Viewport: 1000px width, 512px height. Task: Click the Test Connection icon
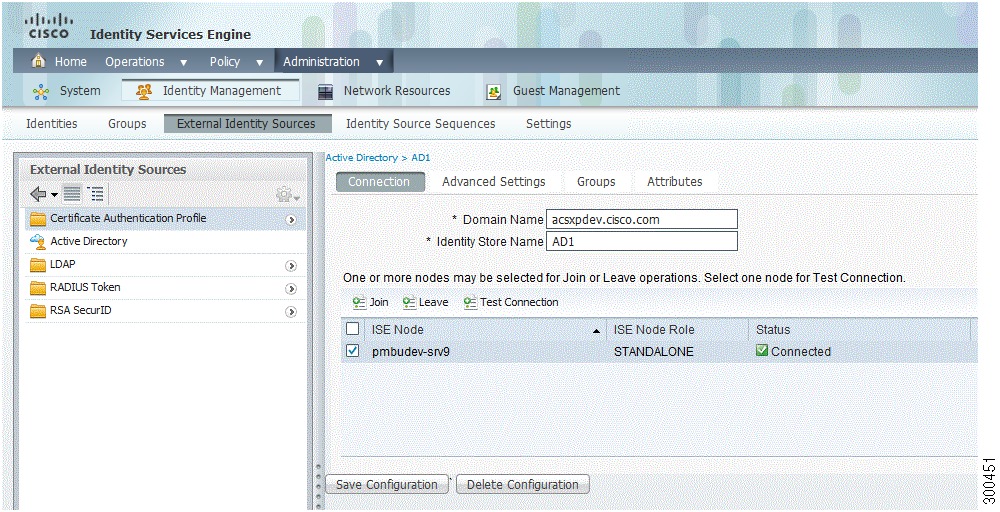[x=470, y=303]
